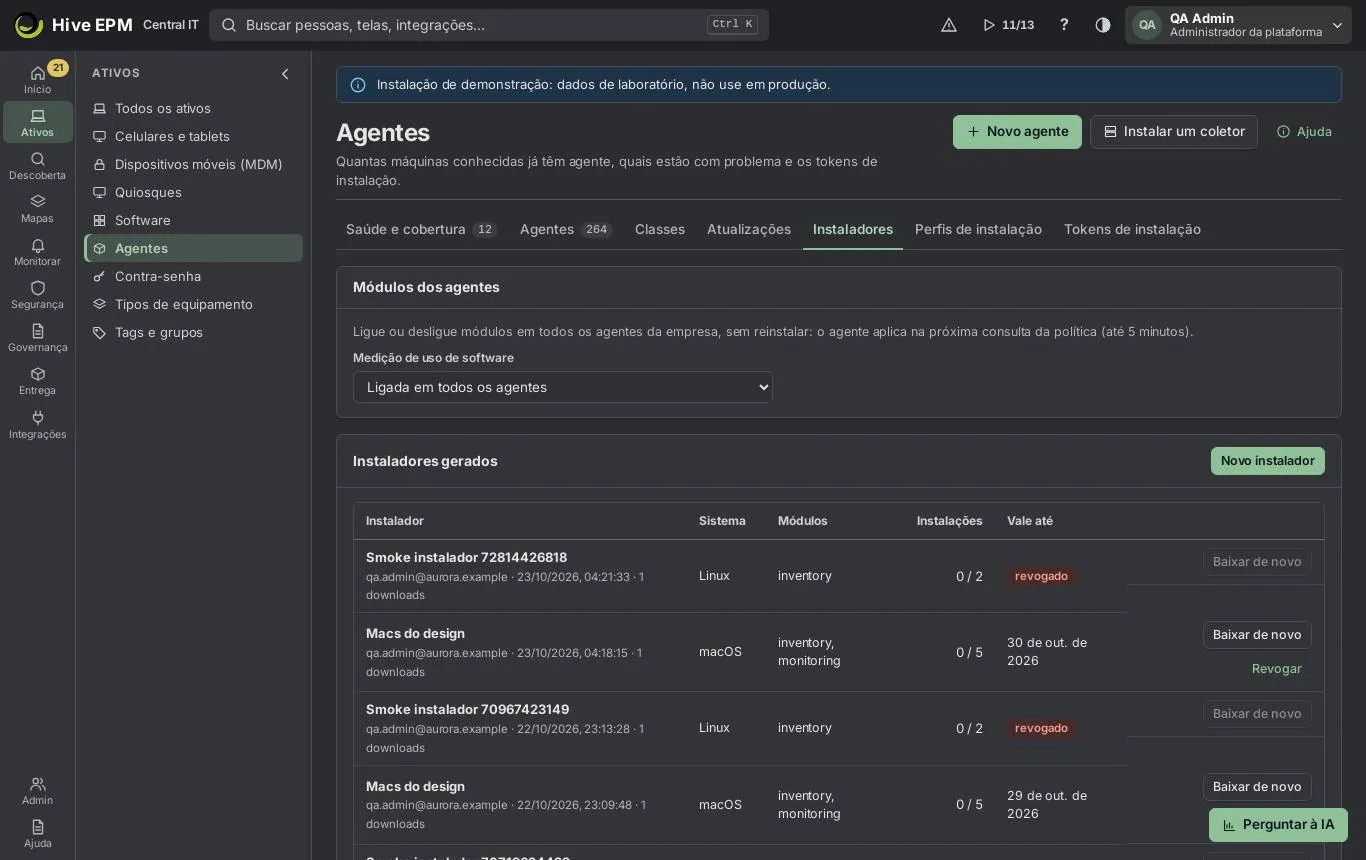Toggle the contrast theme icon
This screenshot has width=1366, height=860.
(1103, 25)
